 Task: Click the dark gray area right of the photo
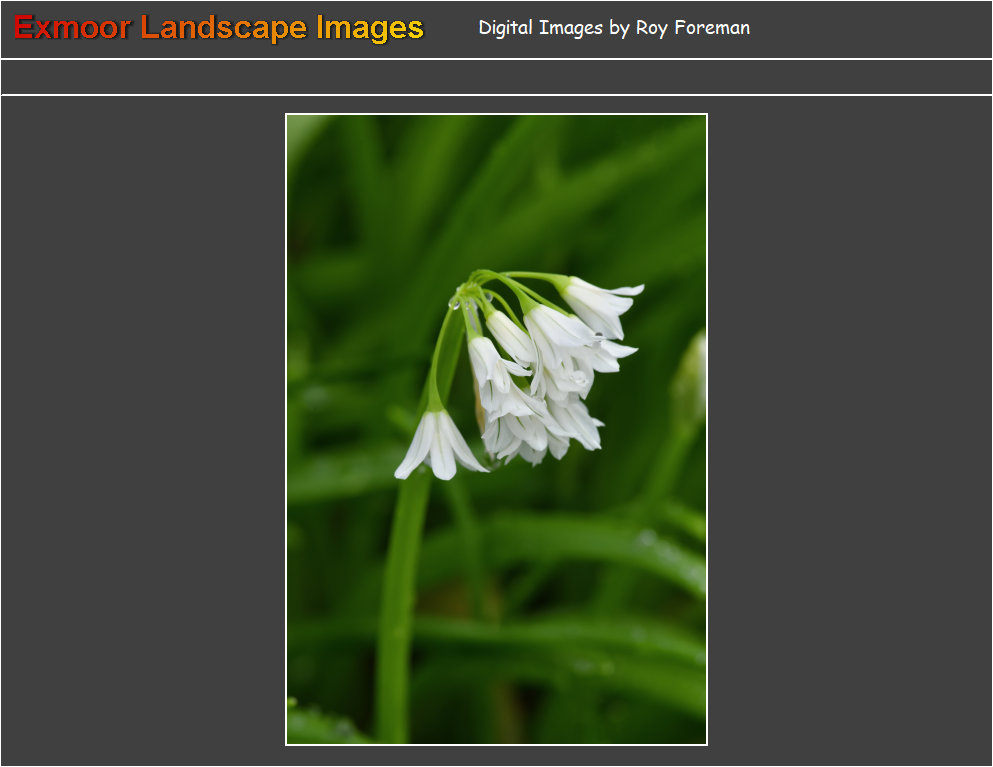(850, 430)
